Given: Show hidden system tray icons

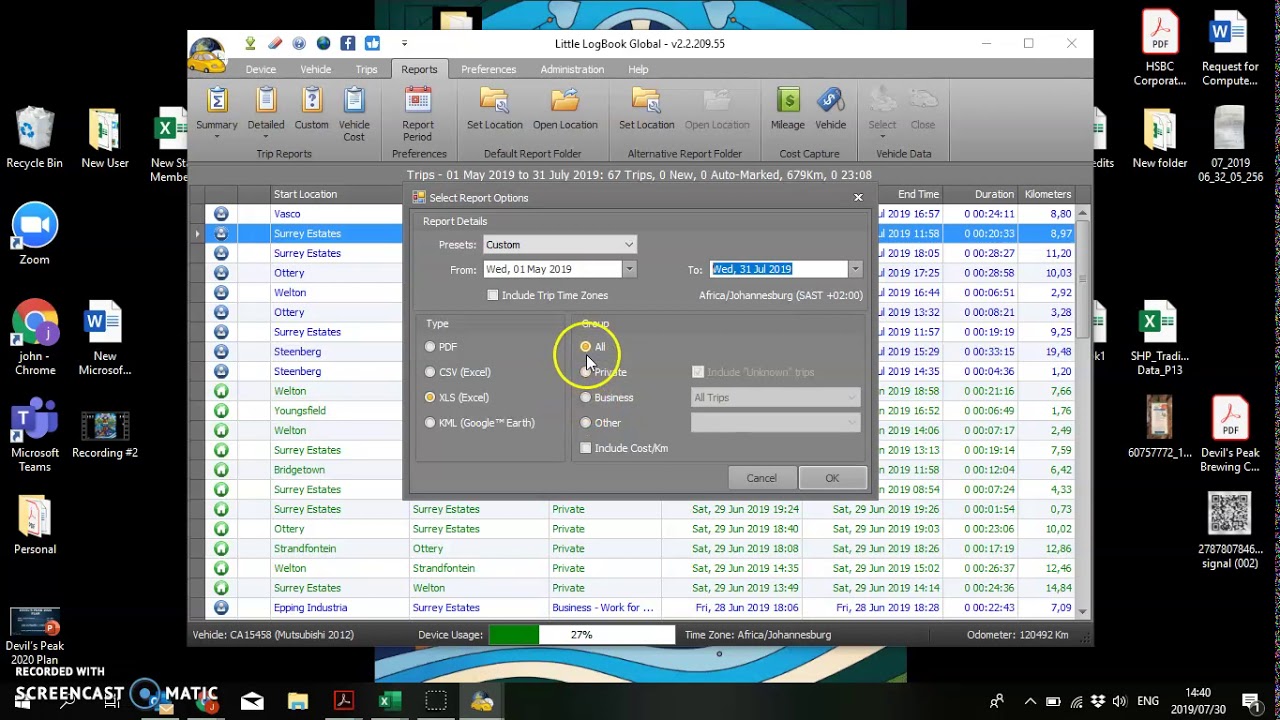Looking at the screenshot, I should tap(1030, 701).
